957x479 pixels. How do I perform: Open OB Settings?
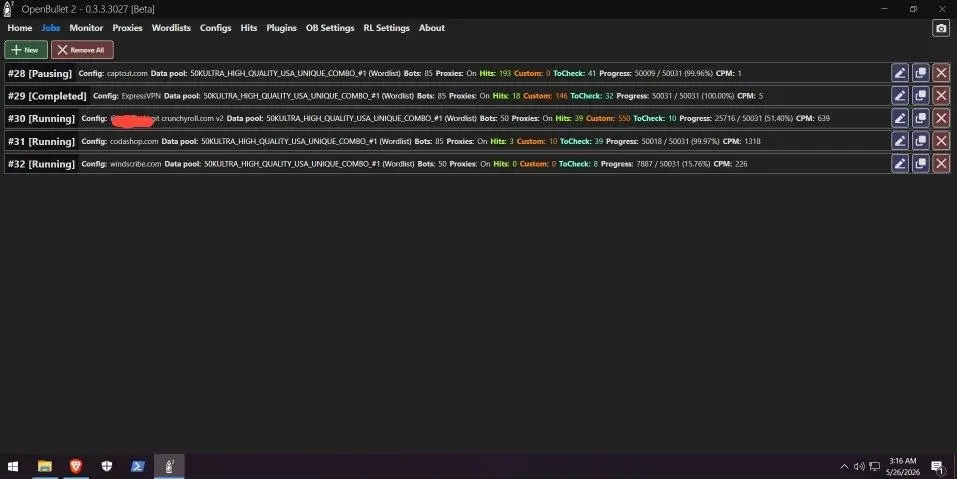[330, 28]
